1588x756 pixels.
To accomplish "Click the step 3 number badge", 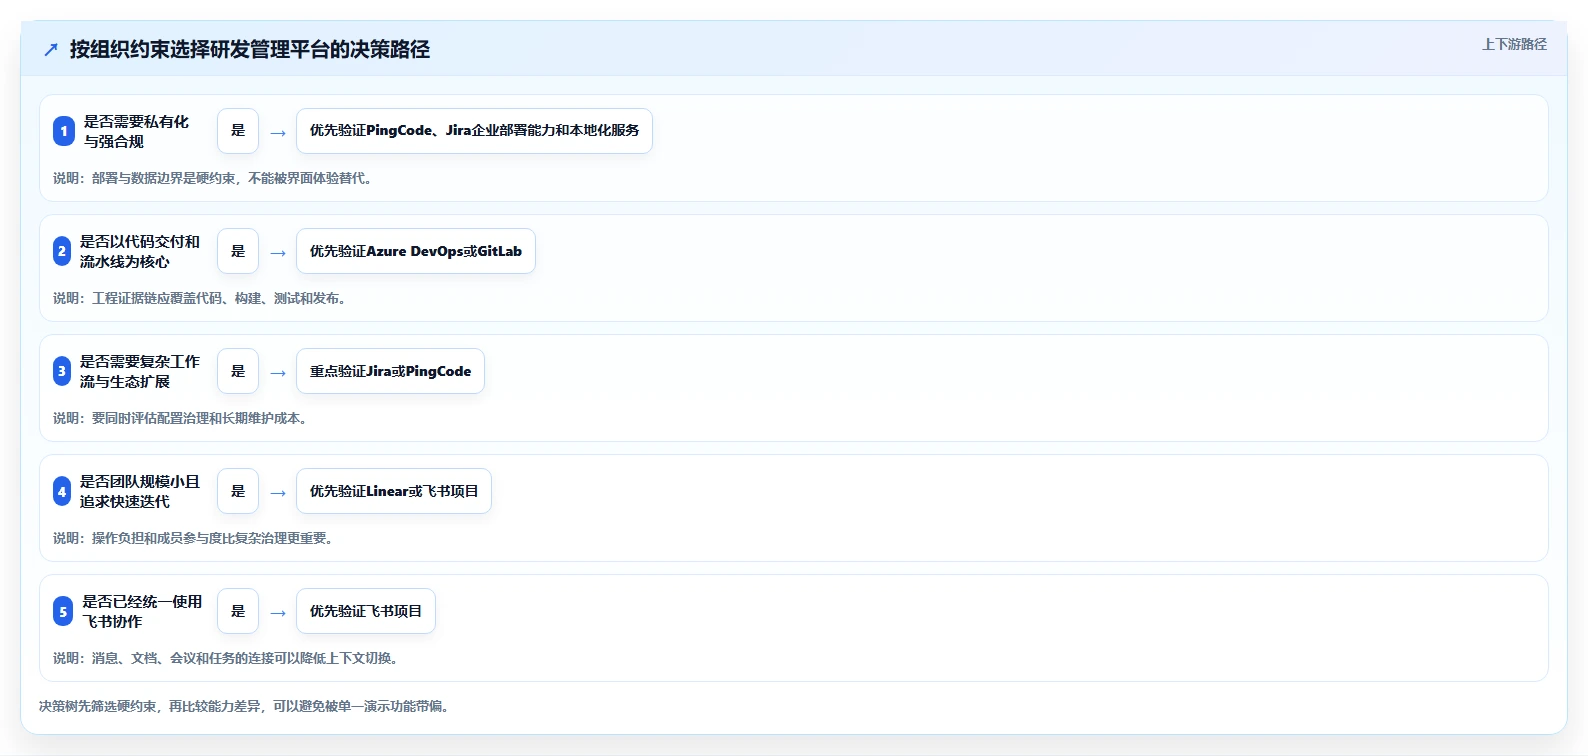I will click(x=62, y=371).
